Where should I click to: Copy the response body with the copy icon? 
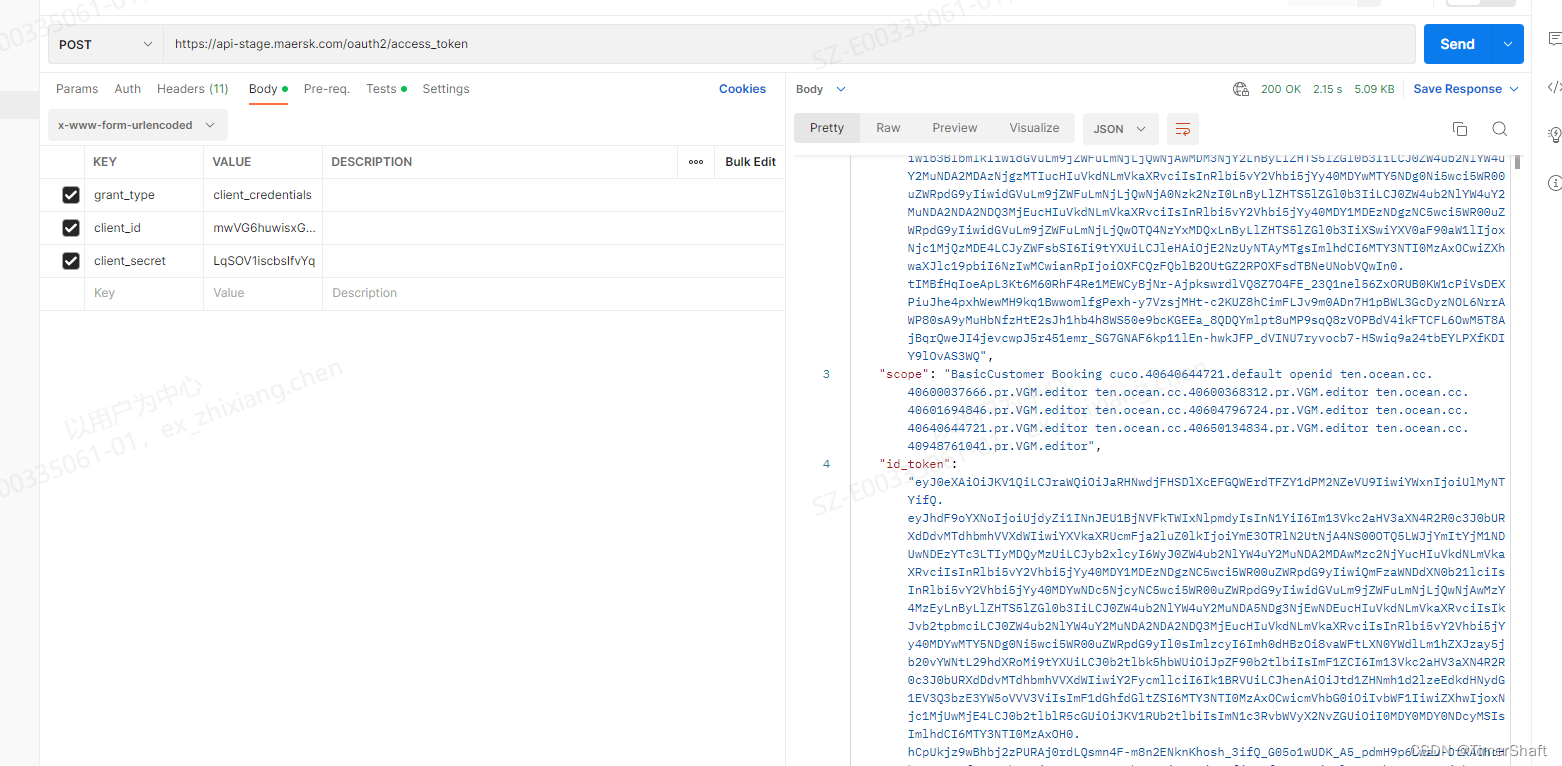(1459, 129)
